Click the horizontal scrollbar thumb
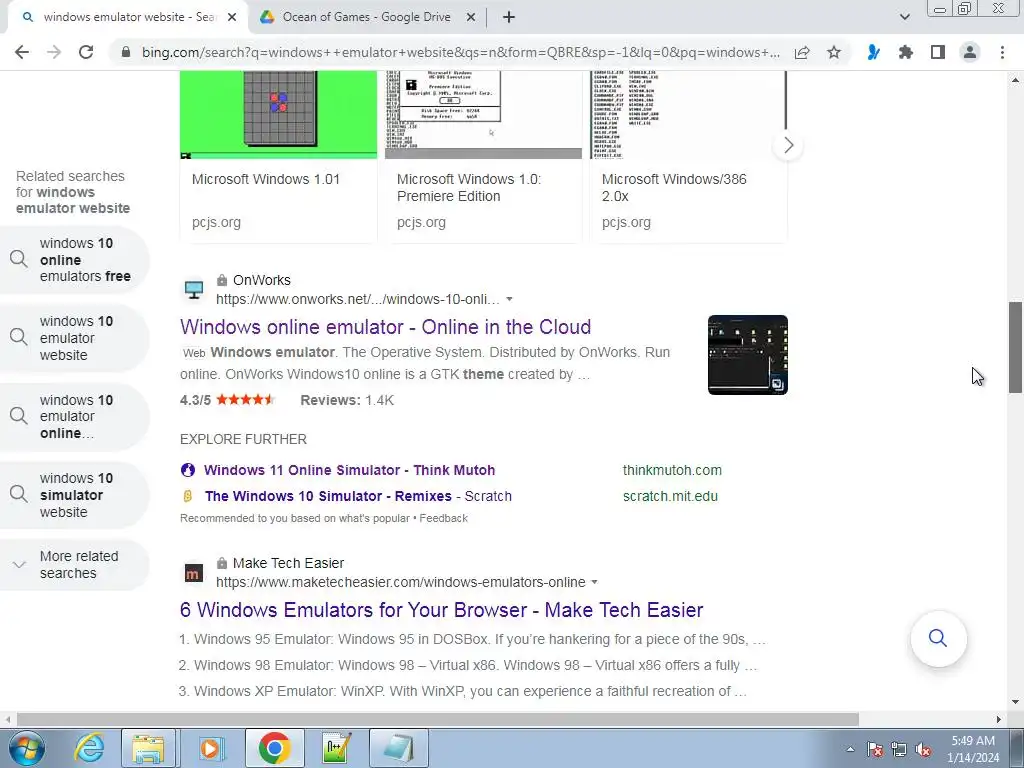The image size is (1024, 768). point(438,720)
